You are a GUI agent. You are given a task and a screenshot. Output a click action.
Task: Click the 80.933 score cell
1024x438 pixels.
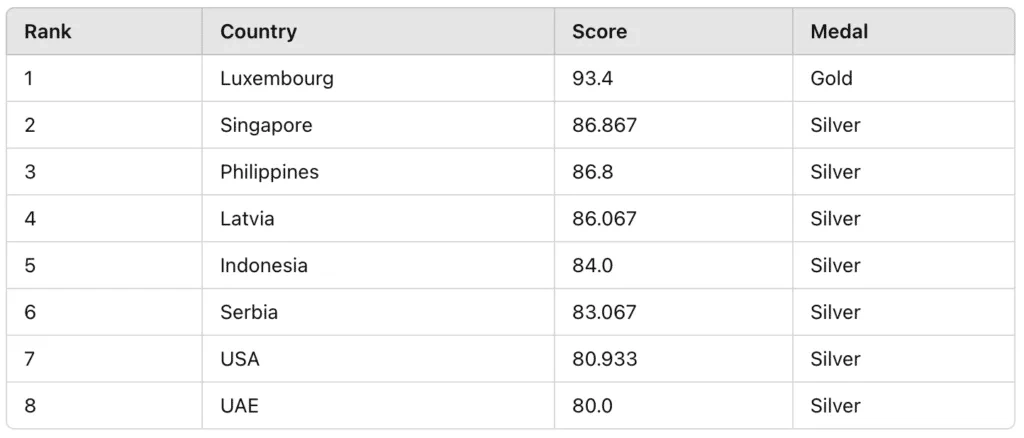tap(604, 359)
